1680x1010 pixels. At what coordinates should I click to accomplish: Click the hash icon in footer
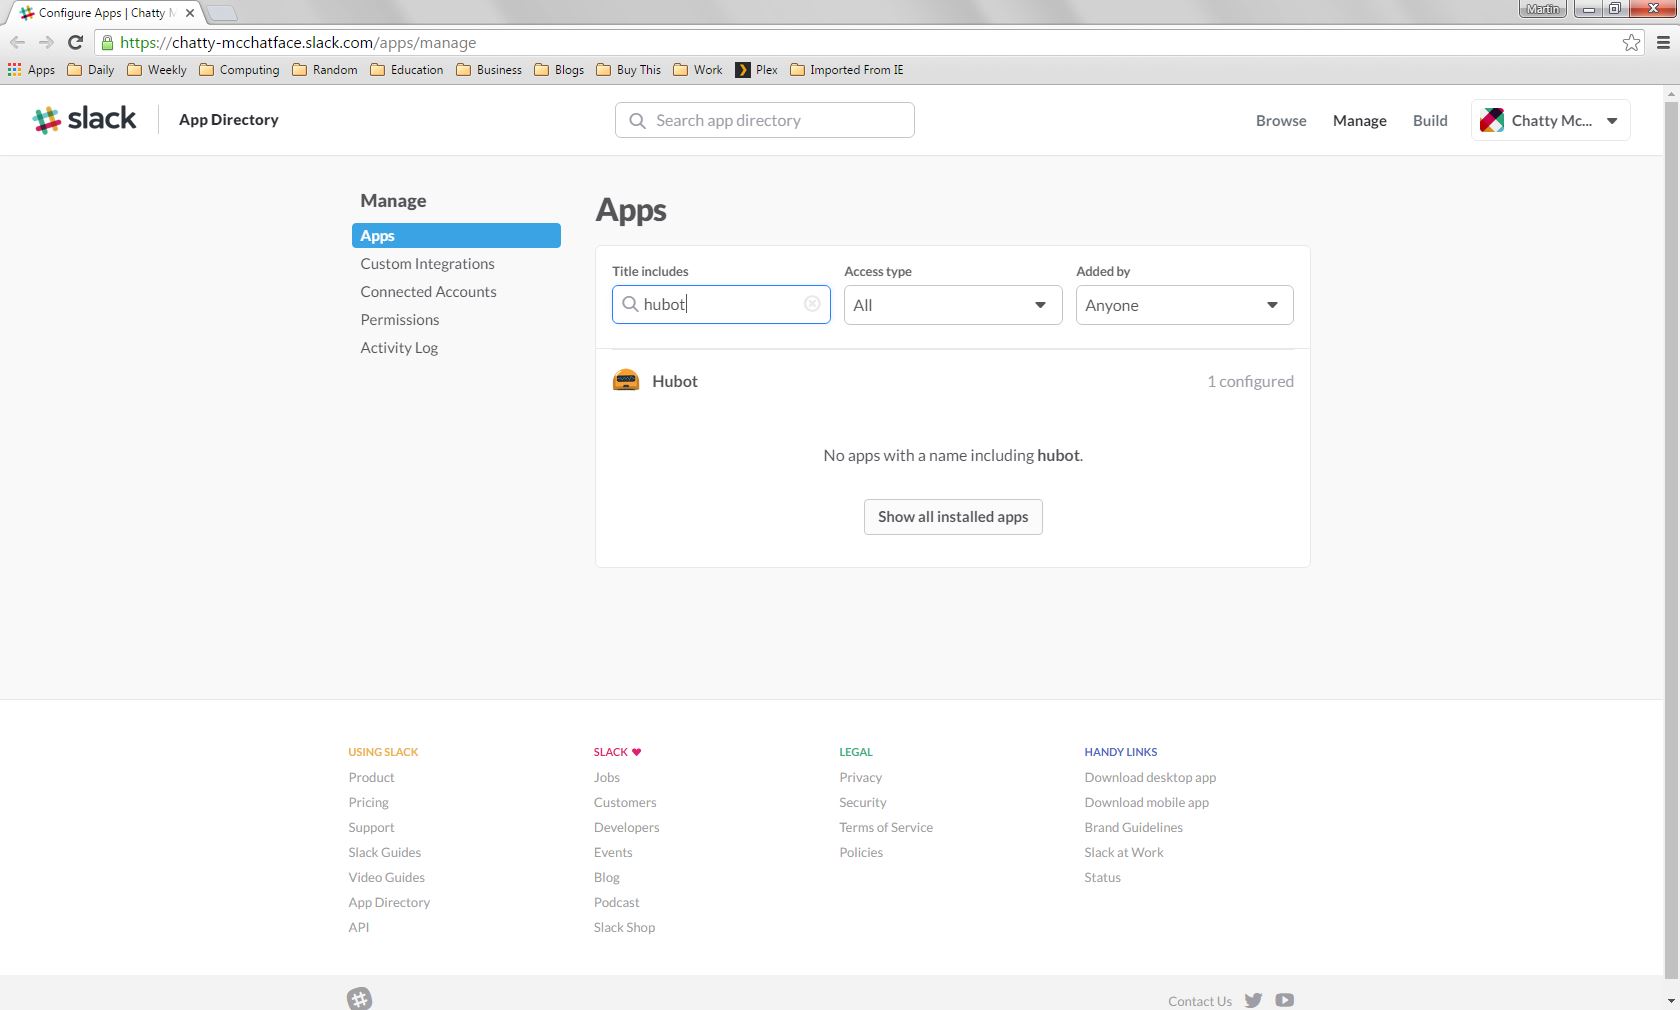point(360,998)
